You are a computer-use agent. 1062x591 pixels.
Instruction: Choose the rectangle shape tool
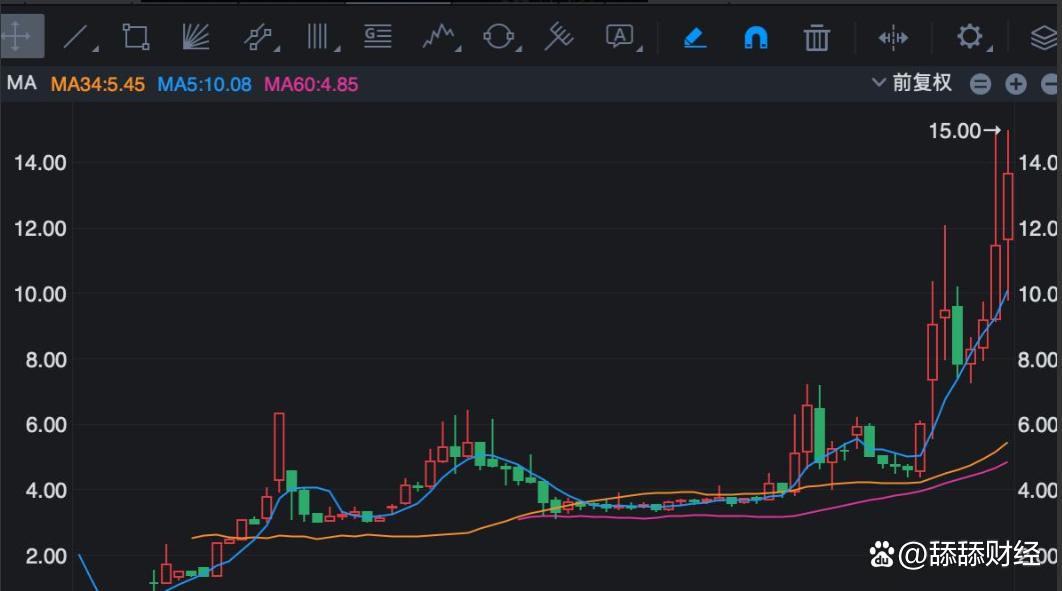tap(135, 38)
